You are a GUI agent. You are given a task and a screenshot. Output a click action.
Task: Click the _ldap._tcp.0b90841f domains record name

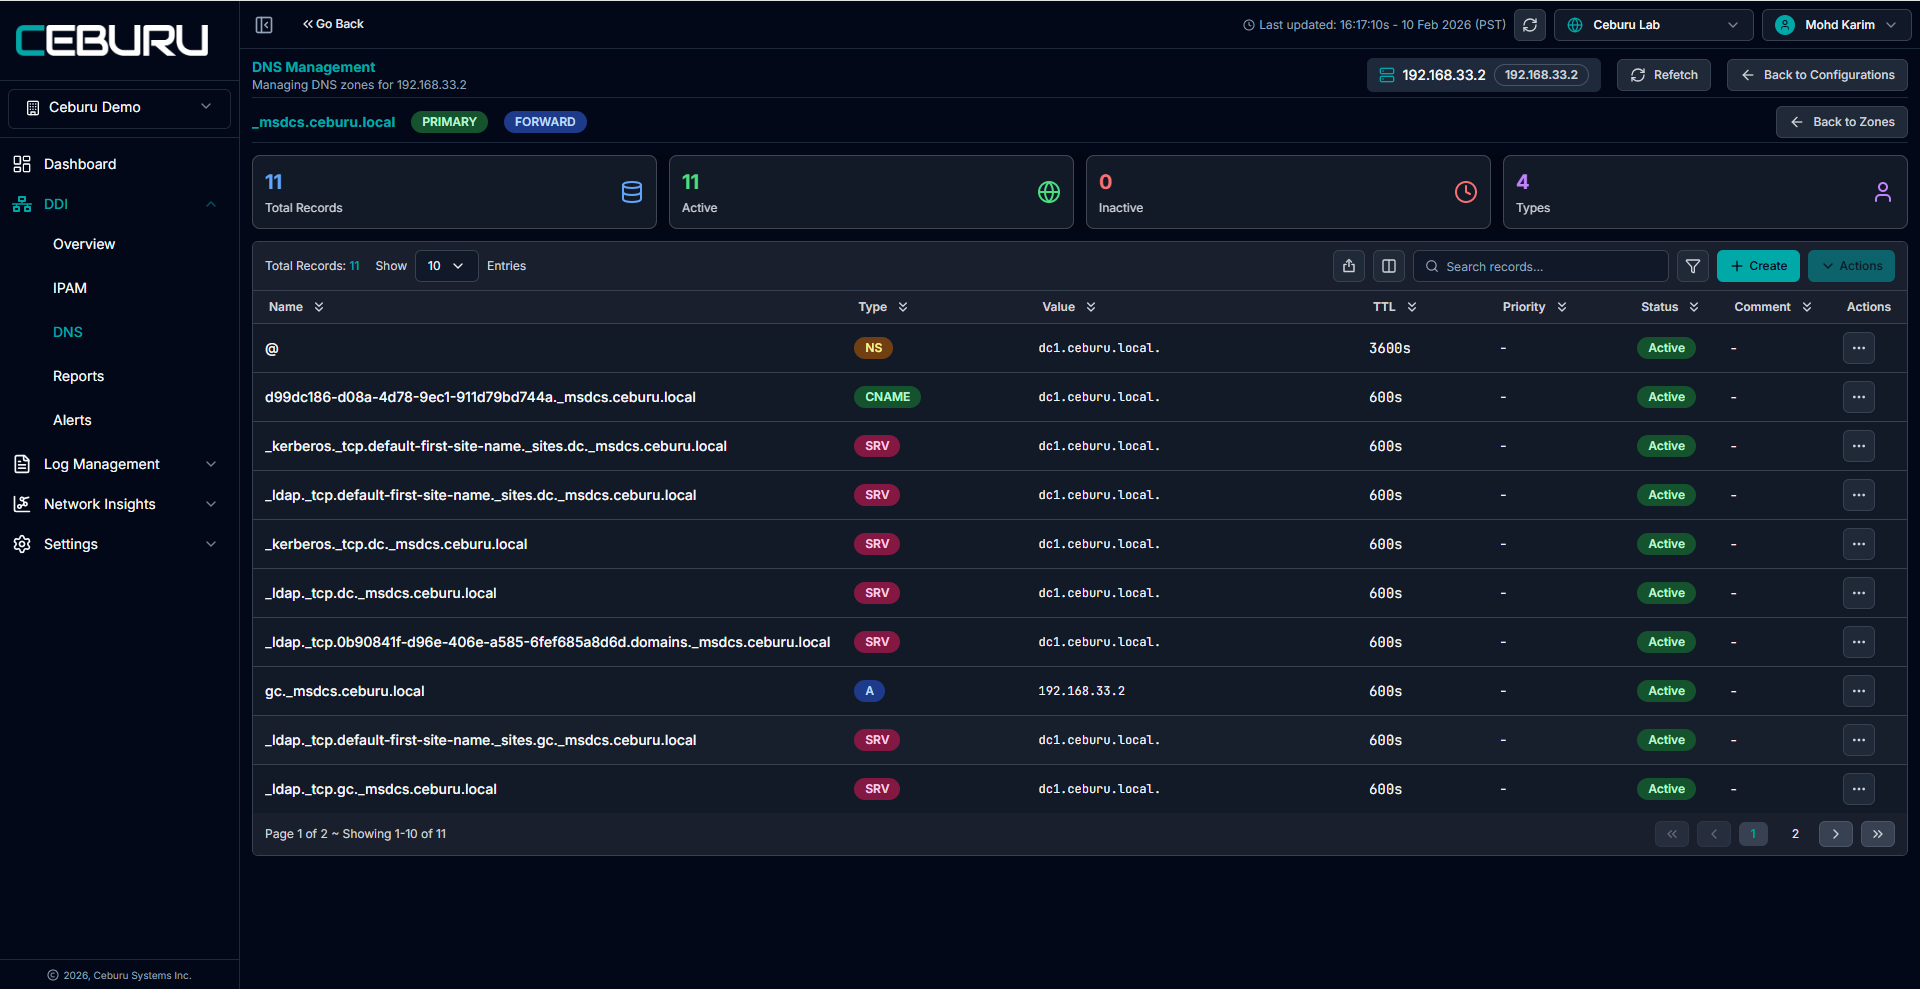point(547,642)
